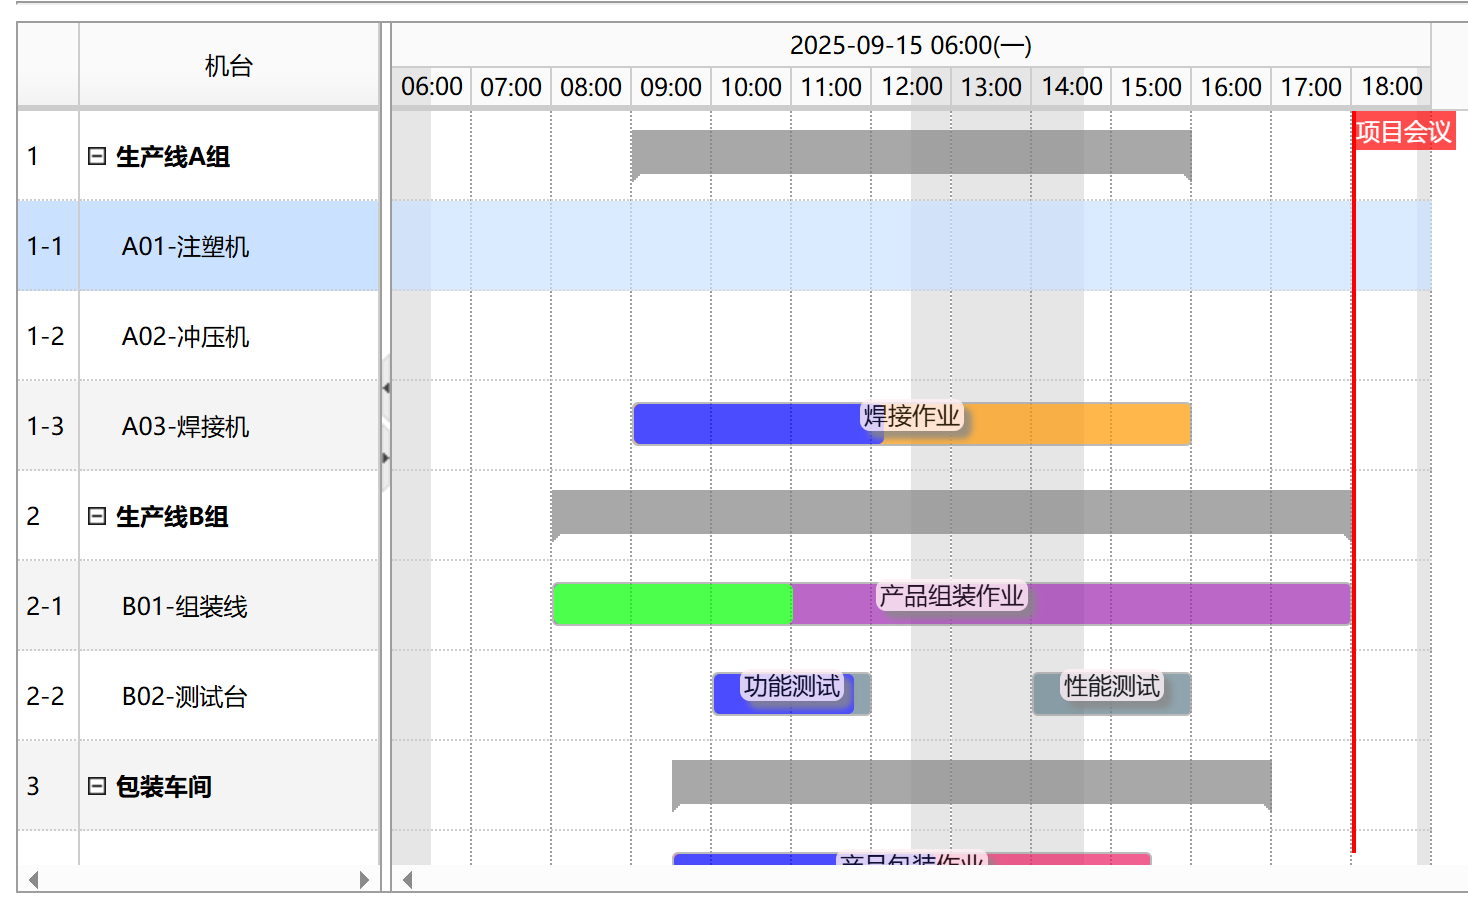Viewport: 1468px width, 898px height.
Task: Select the B01-组装线 row
Action: (198, 606)
